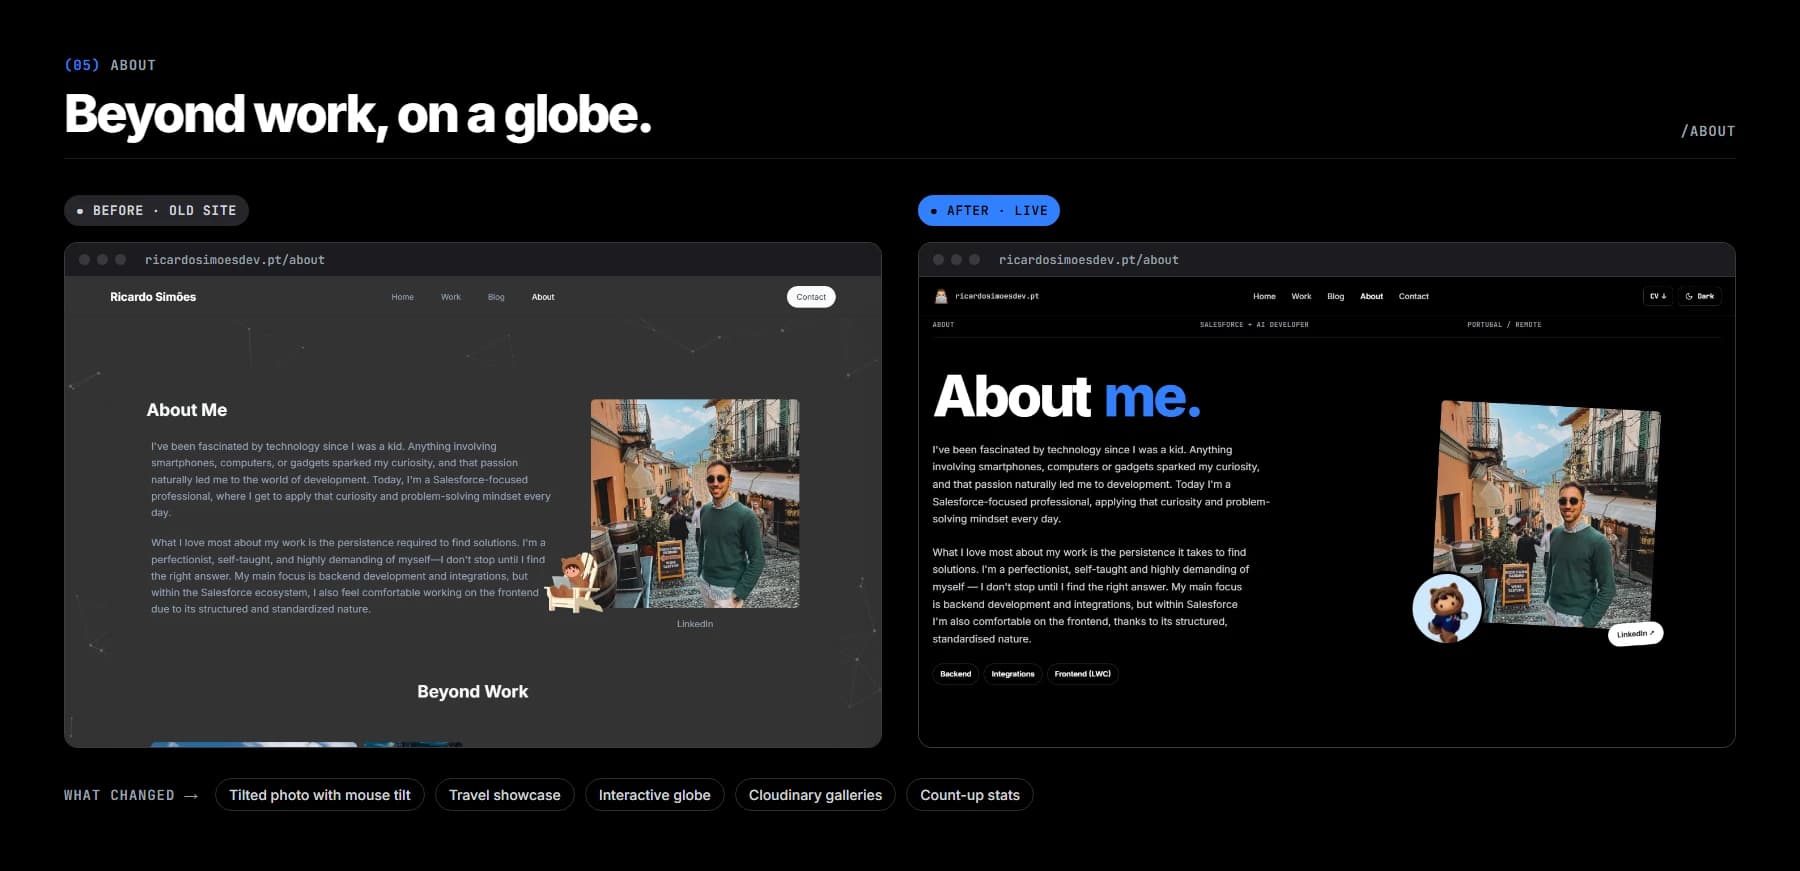Click the "Beyond work, on a globe." headline
This screenshot has width=1800, height=871.
tap(358, 115)
